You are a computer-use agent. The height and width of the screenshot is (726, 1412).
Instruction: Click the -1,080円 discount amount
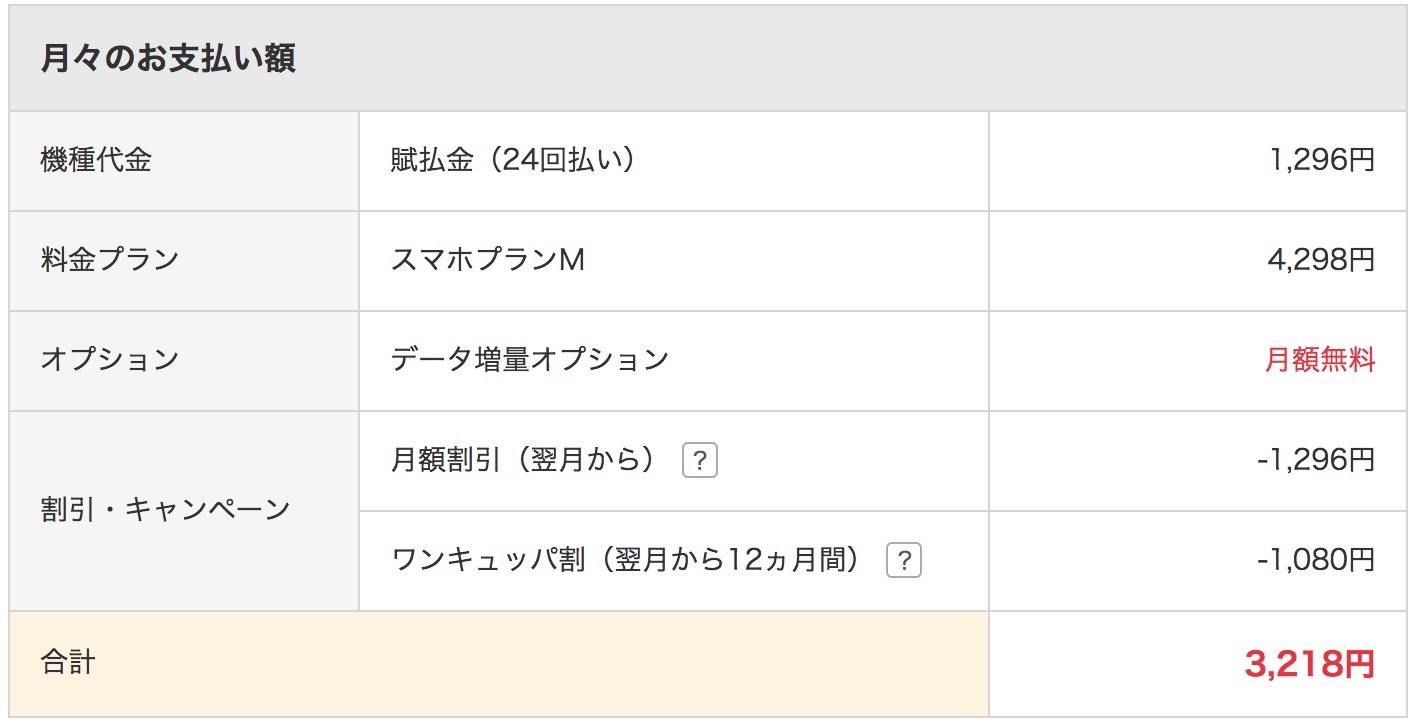point(1317,560)
